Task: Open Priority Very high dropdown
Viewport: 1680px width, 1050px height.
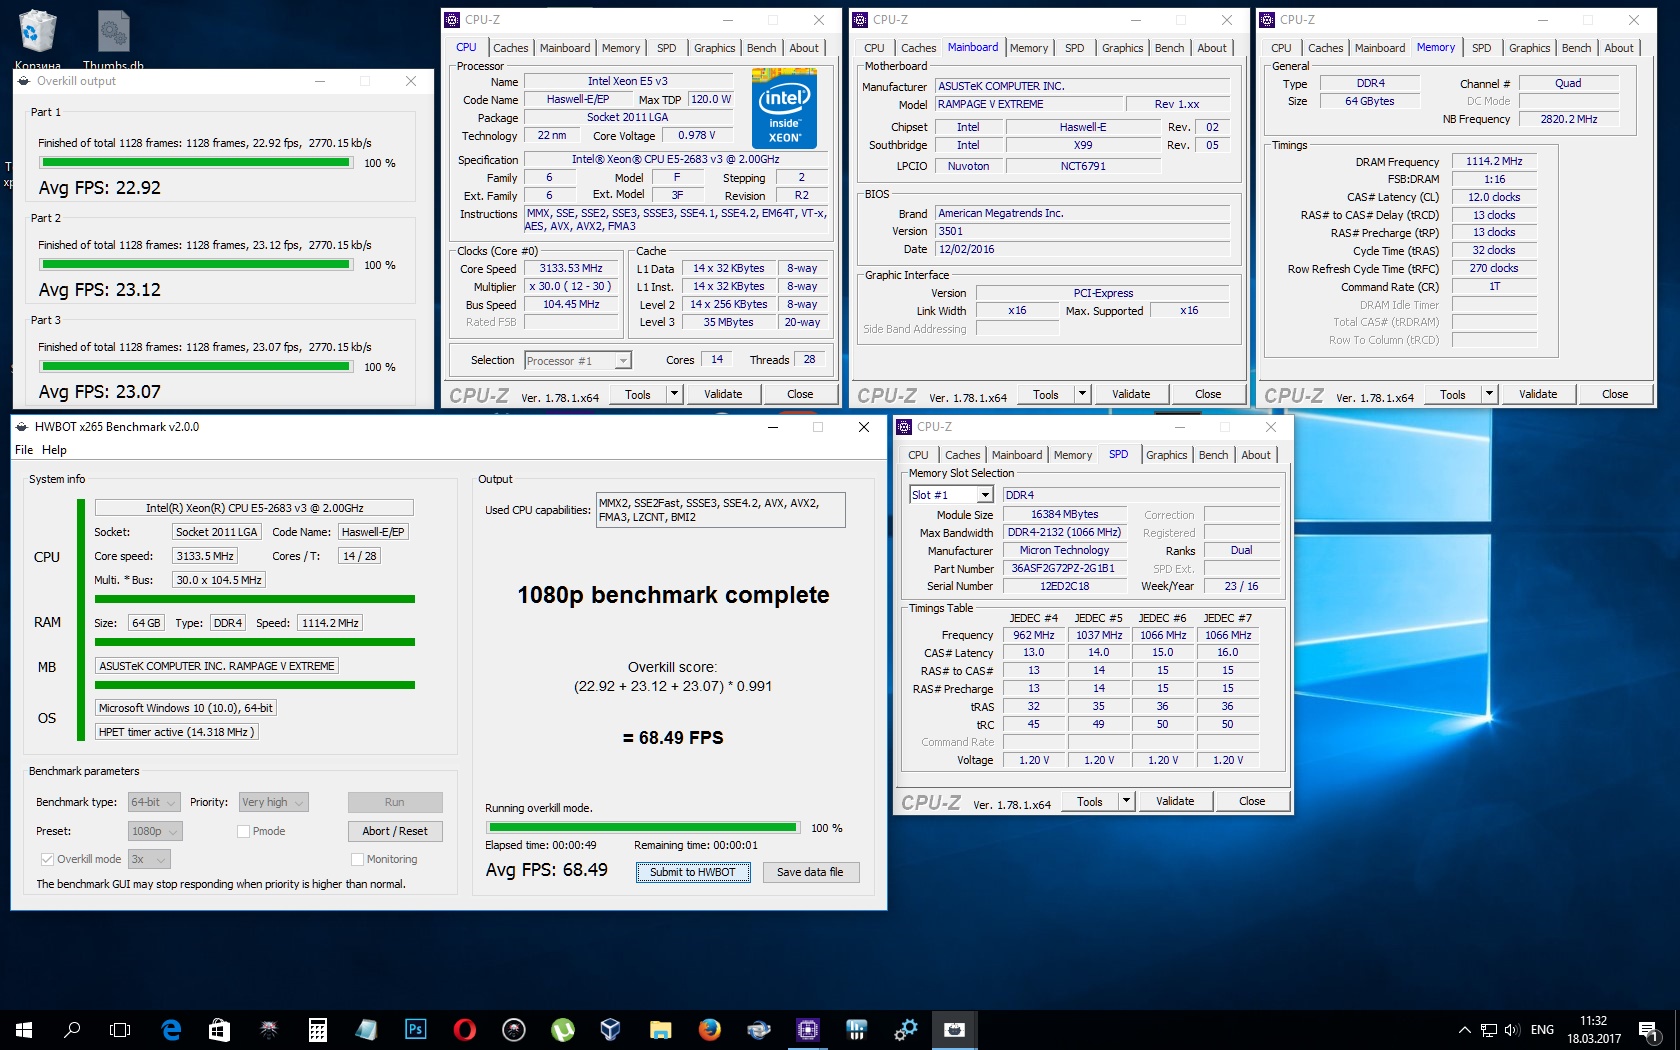Action: pos(274,802)
